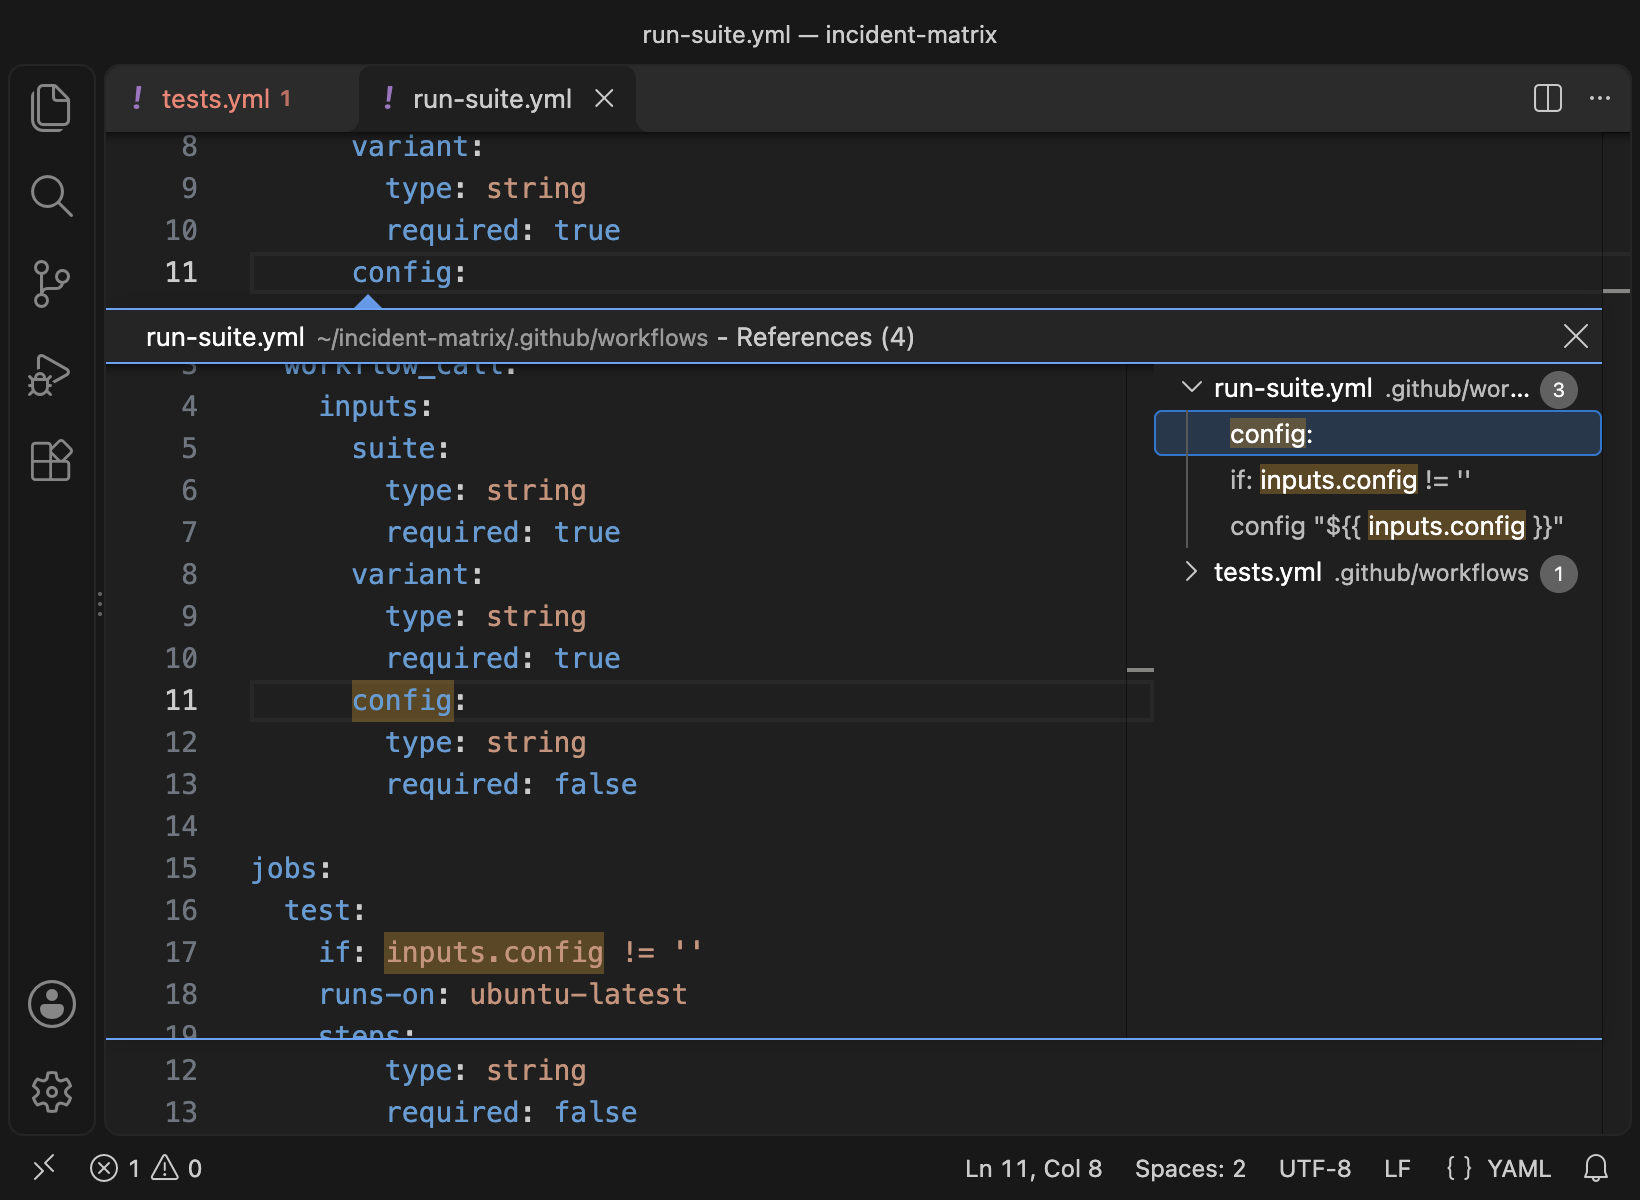Close the run-suite.yml tab
This screenshot has width=1640, height=1200.
pos(604,98)
